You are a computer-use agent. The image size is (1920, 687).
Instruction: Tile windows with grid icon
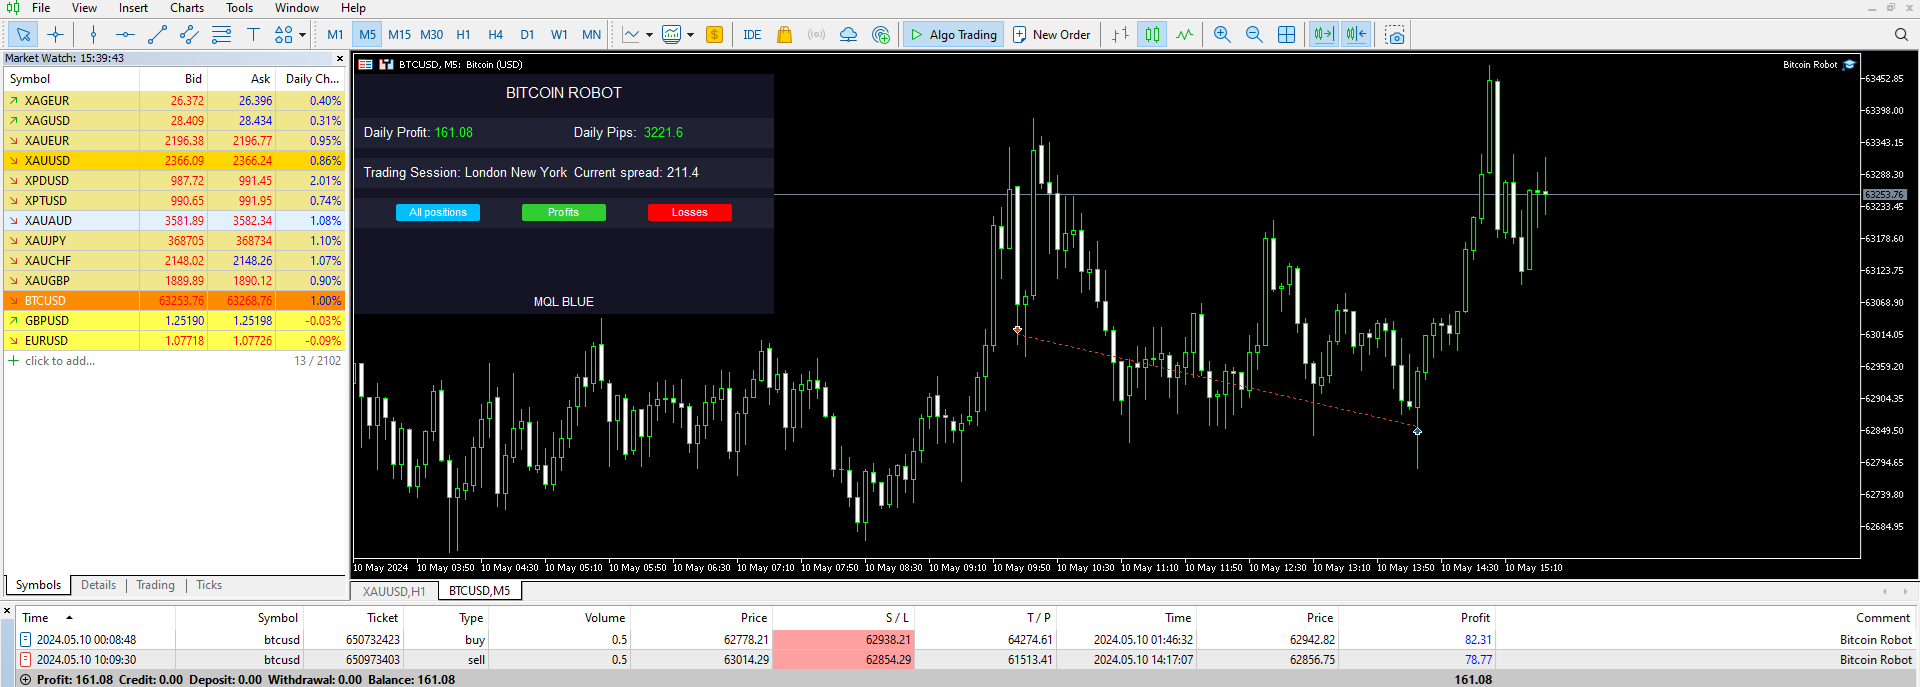[1286, 35]
